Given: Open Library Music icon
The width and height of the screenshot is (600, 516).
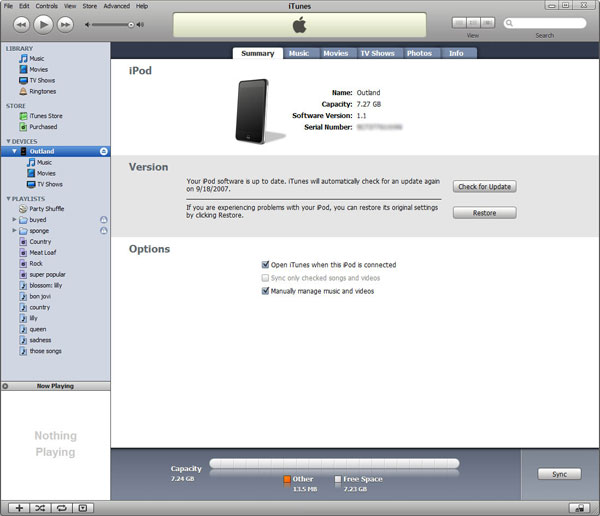Looking at the screenshot, I should click(23, 59).
